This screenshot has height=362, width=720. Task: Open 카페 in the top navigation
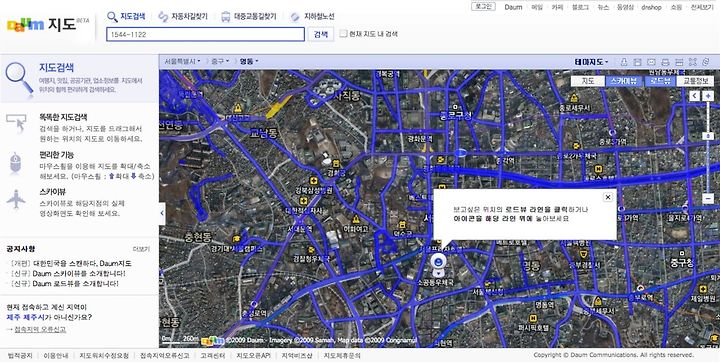pos(557,7)
